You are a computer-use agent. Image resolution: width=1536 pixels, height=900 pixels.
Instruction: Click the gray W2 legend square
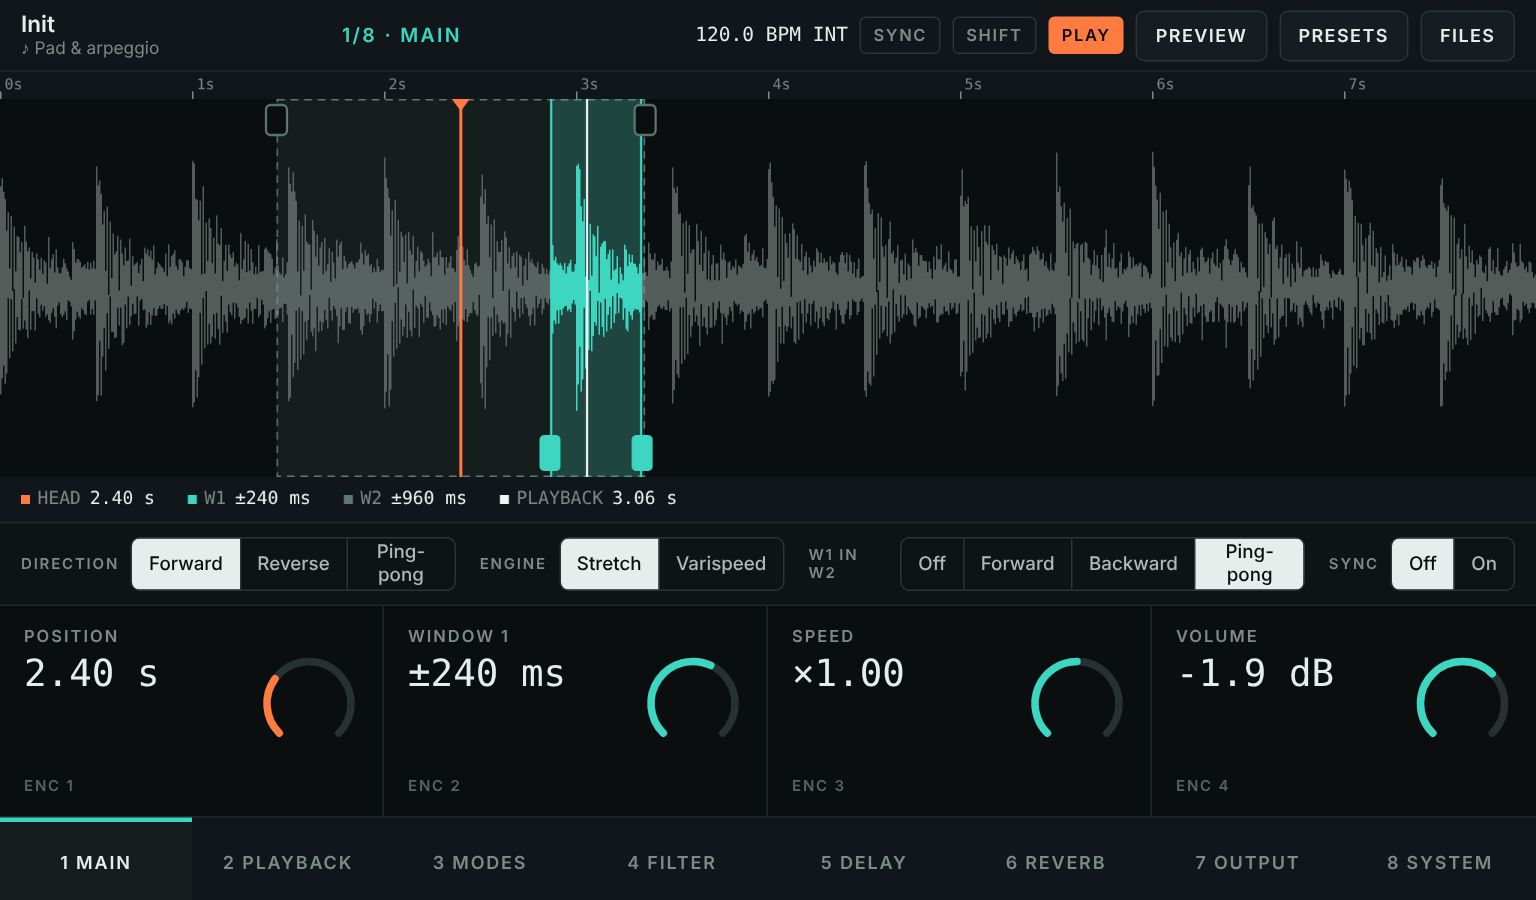point(348,498)
